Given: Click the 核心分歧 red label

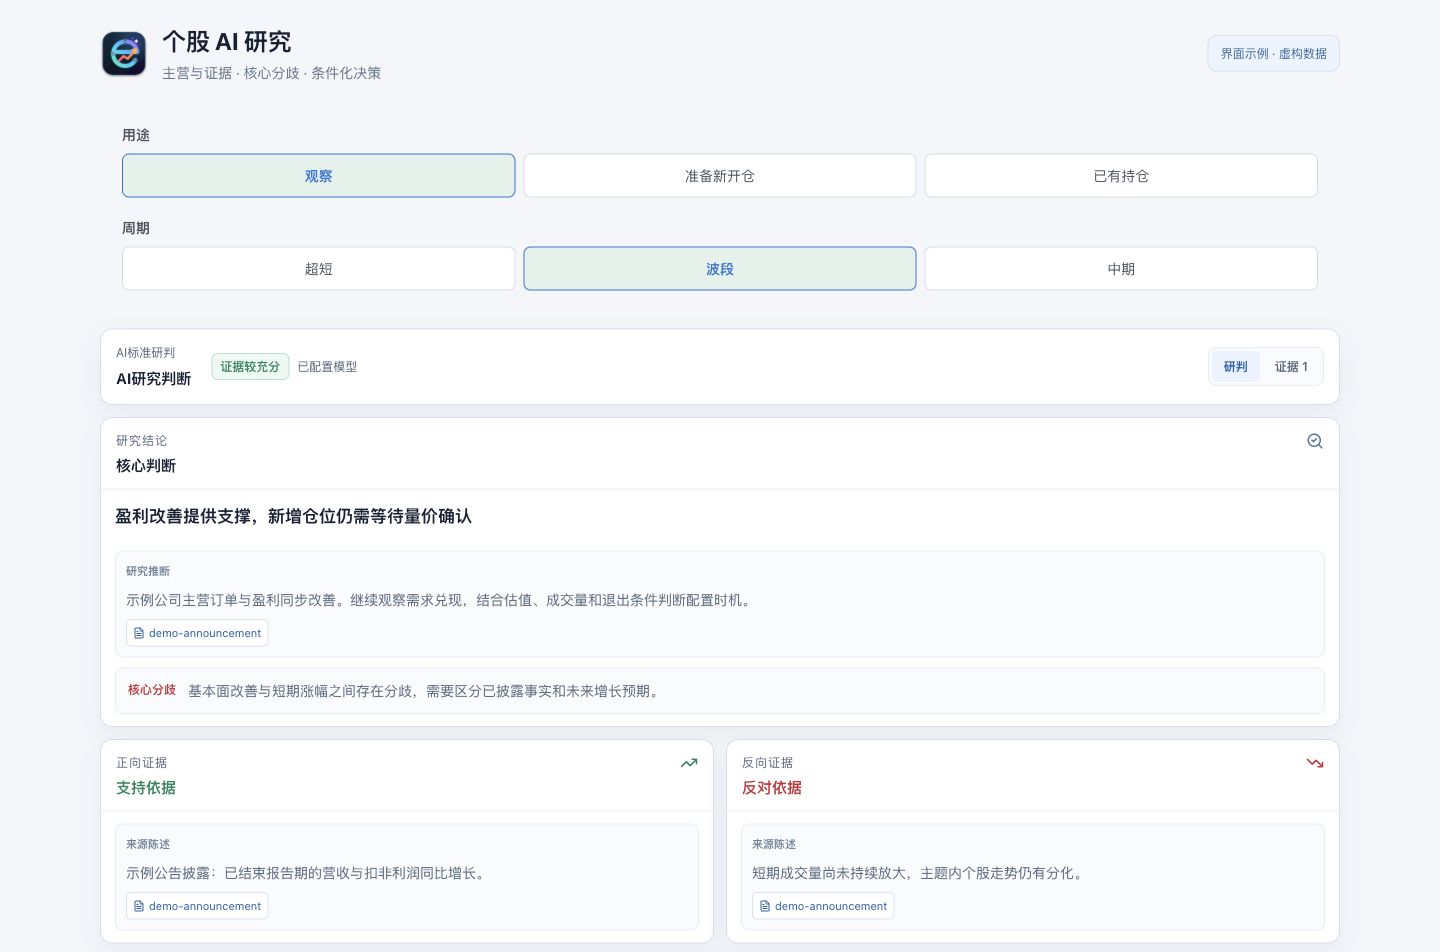Looking at the screenshot, I should pos(152,690).
